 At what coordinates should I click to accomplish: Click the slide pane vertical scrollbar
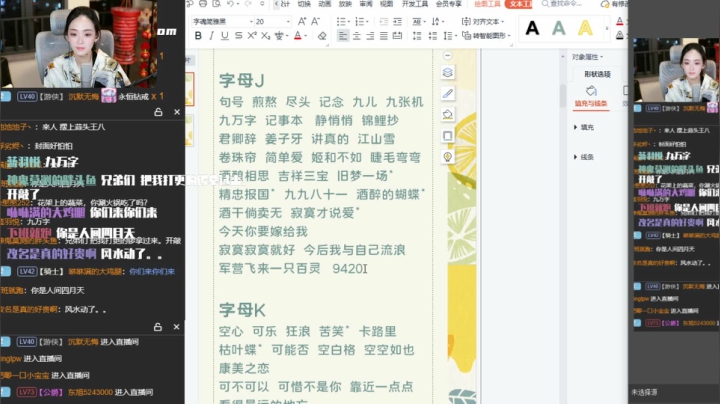point(563,96)
